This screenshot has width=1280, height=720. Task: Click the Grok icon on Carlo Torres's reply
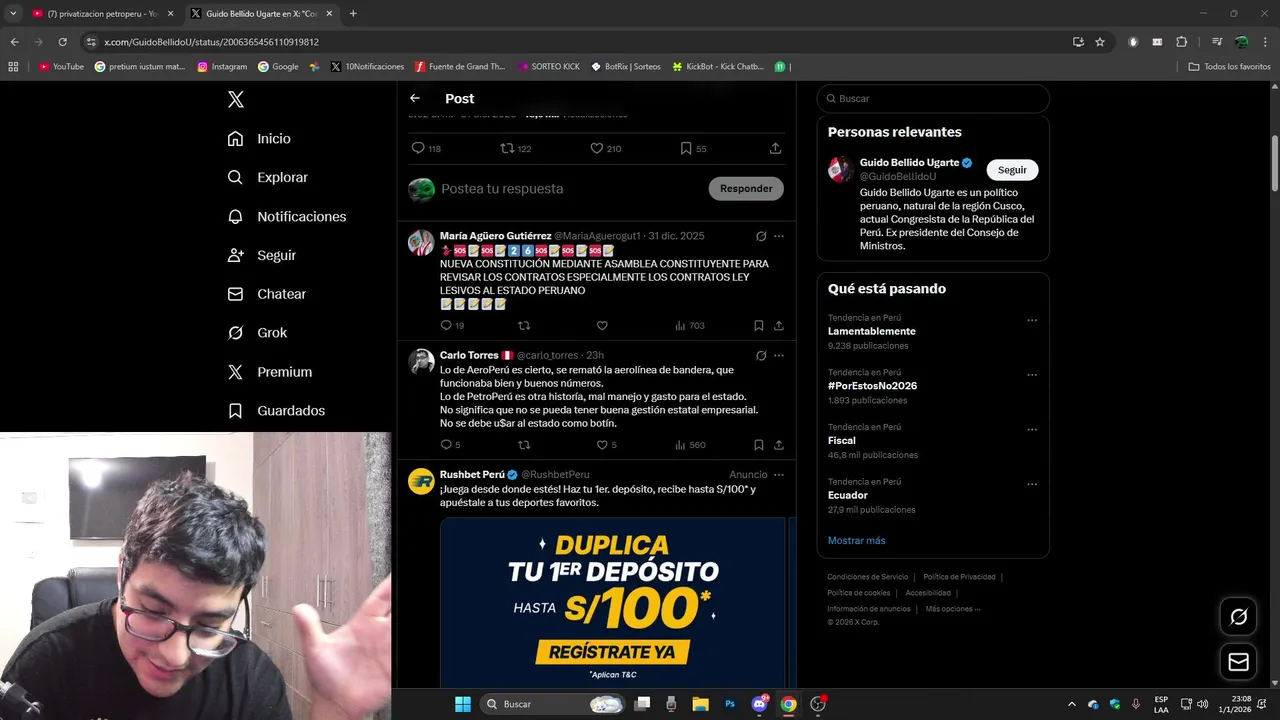[x=761, y=355]
